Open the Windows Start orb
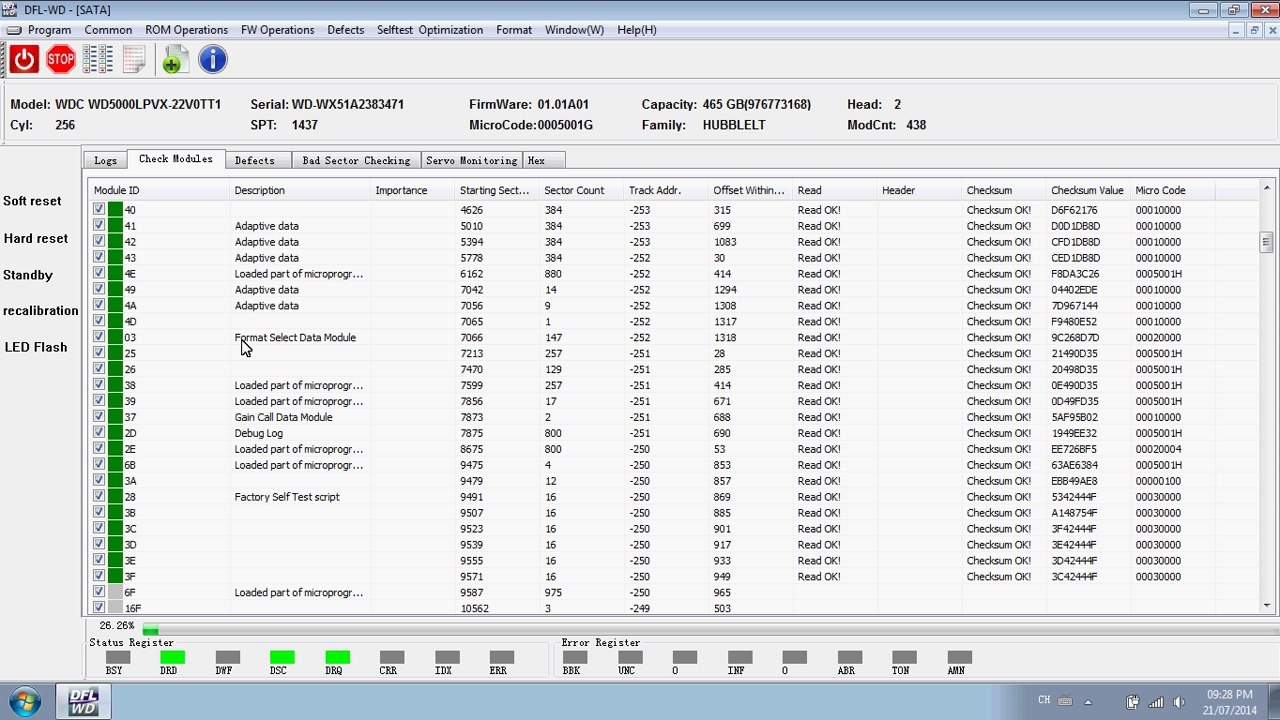The width and height of the screenshot is (1280, 720). click(x=24, y=700)
